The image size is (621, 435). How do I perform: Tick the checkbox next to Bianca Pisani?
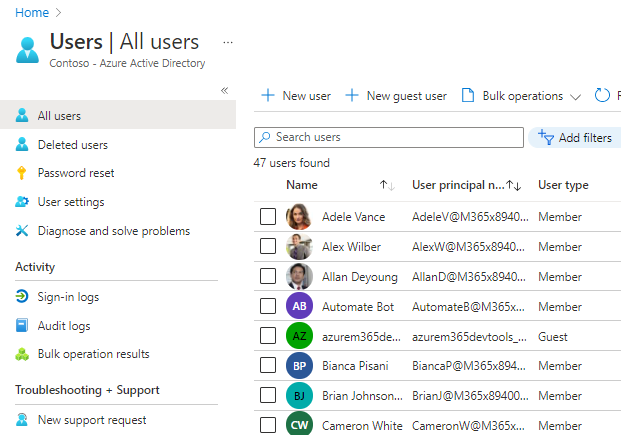pos(267,366)
